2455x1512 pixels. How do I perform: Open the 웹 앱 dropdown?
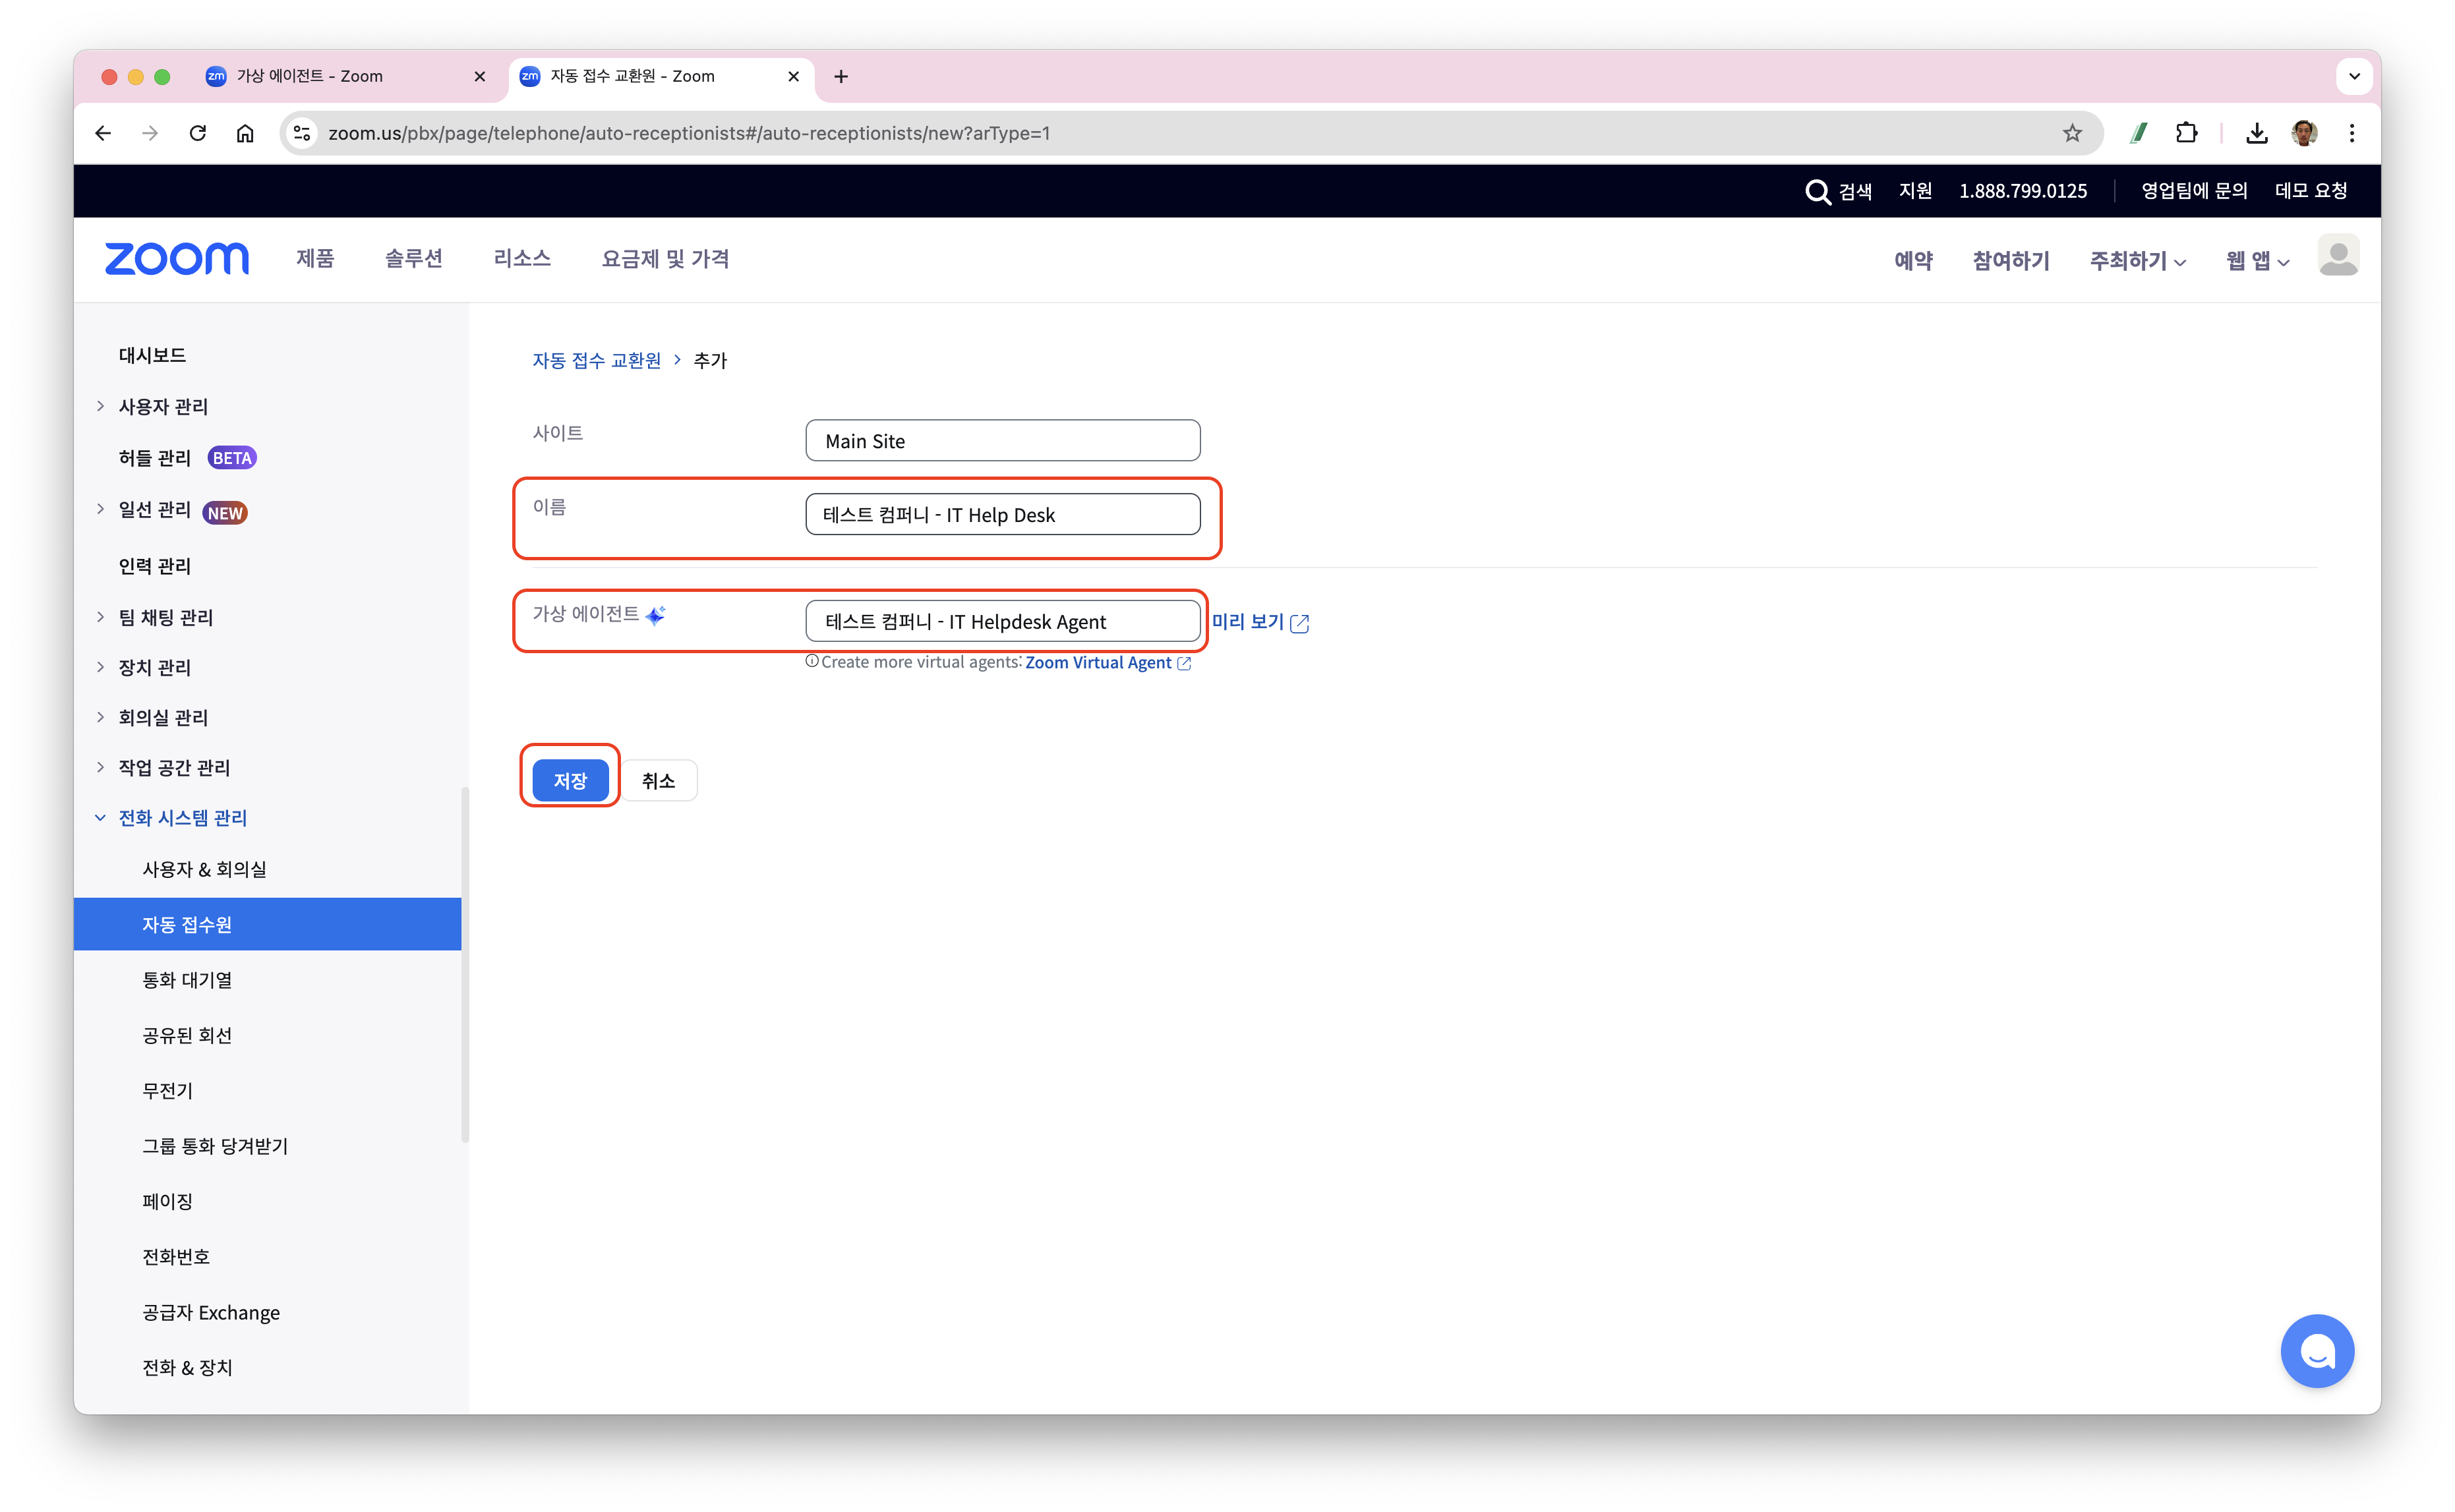tap(2257, 261)
